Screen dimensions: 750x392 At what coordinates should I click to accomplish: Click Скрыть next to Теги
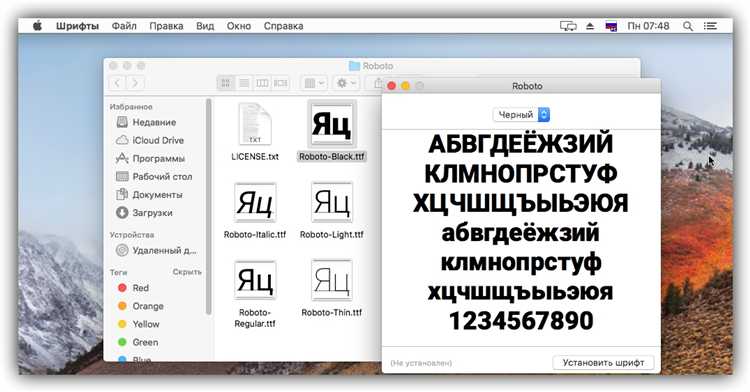187,272
